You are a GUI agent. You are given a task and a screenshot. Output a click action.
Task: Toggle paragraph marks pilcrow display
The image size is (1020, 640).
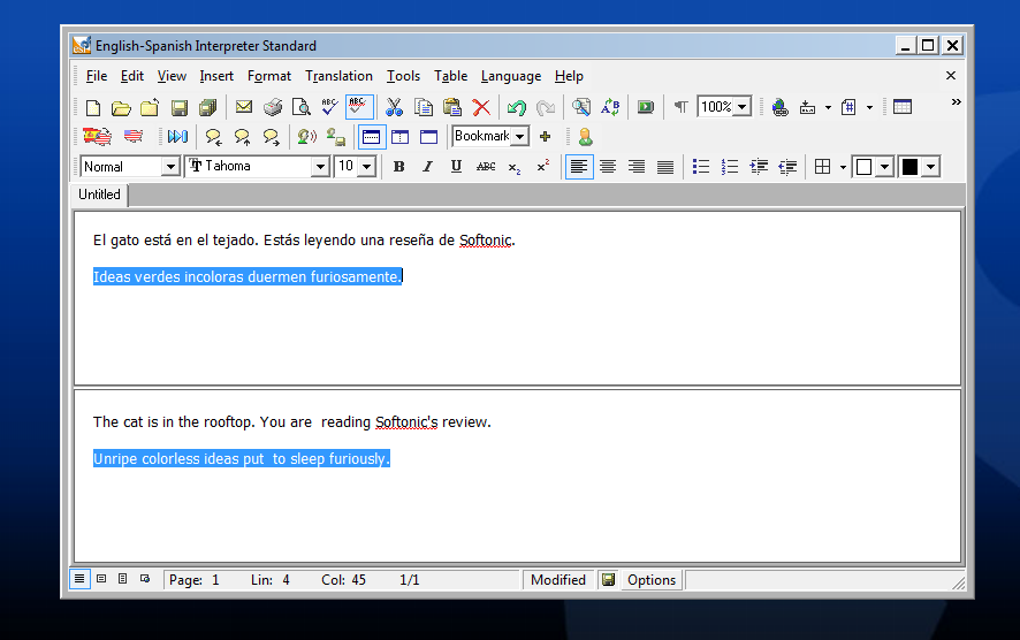681,107
